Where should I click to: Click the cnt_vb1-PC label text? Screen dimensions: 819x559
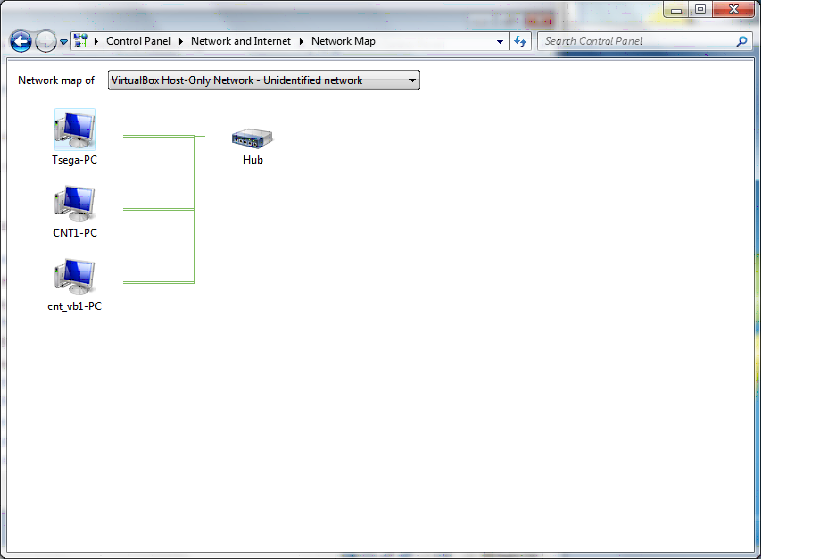click(75, 306)
